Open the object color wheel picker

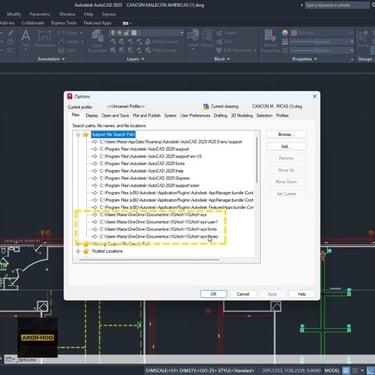coord(285,33)
